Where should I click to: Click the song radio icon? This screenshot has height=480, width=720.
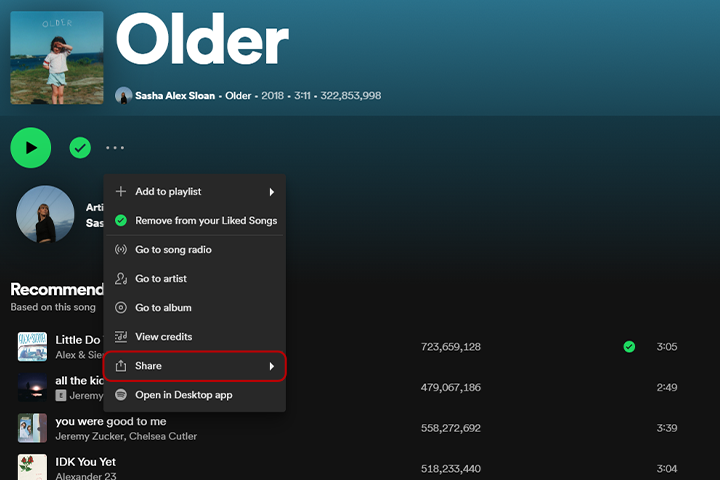(121, 249)
